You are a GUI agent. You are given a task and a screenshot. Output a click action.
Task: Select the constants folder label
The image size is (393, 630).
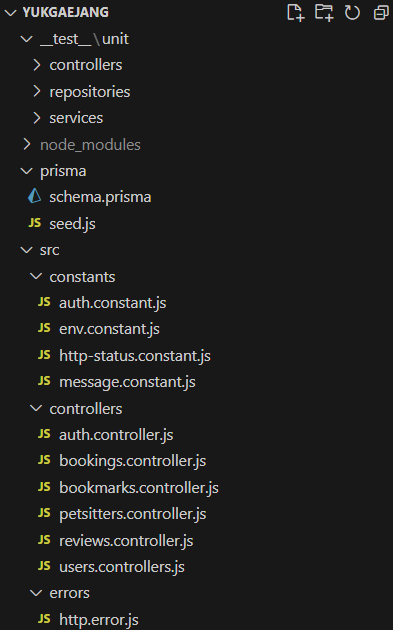click(82, 276)
